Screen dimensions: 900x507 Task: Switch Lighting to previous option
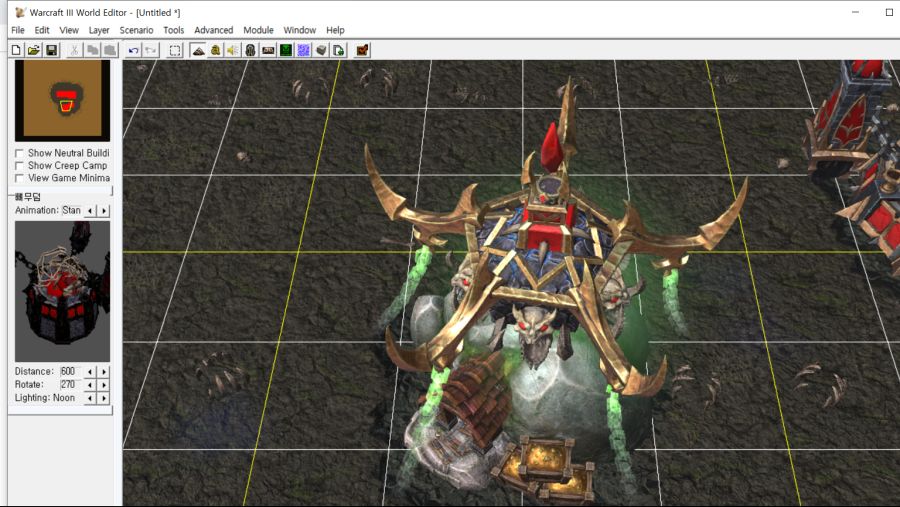pyautogui.click(x=90, y=398)
